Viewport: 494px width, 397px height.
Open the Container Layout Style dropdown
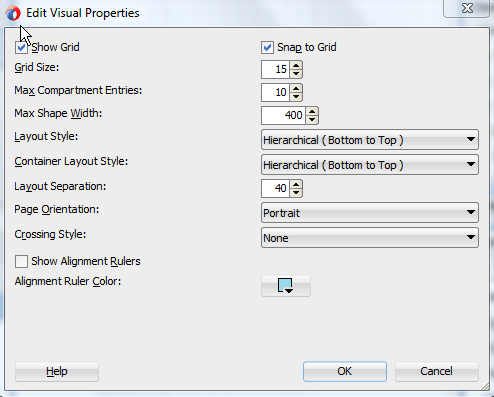point(370,165)
